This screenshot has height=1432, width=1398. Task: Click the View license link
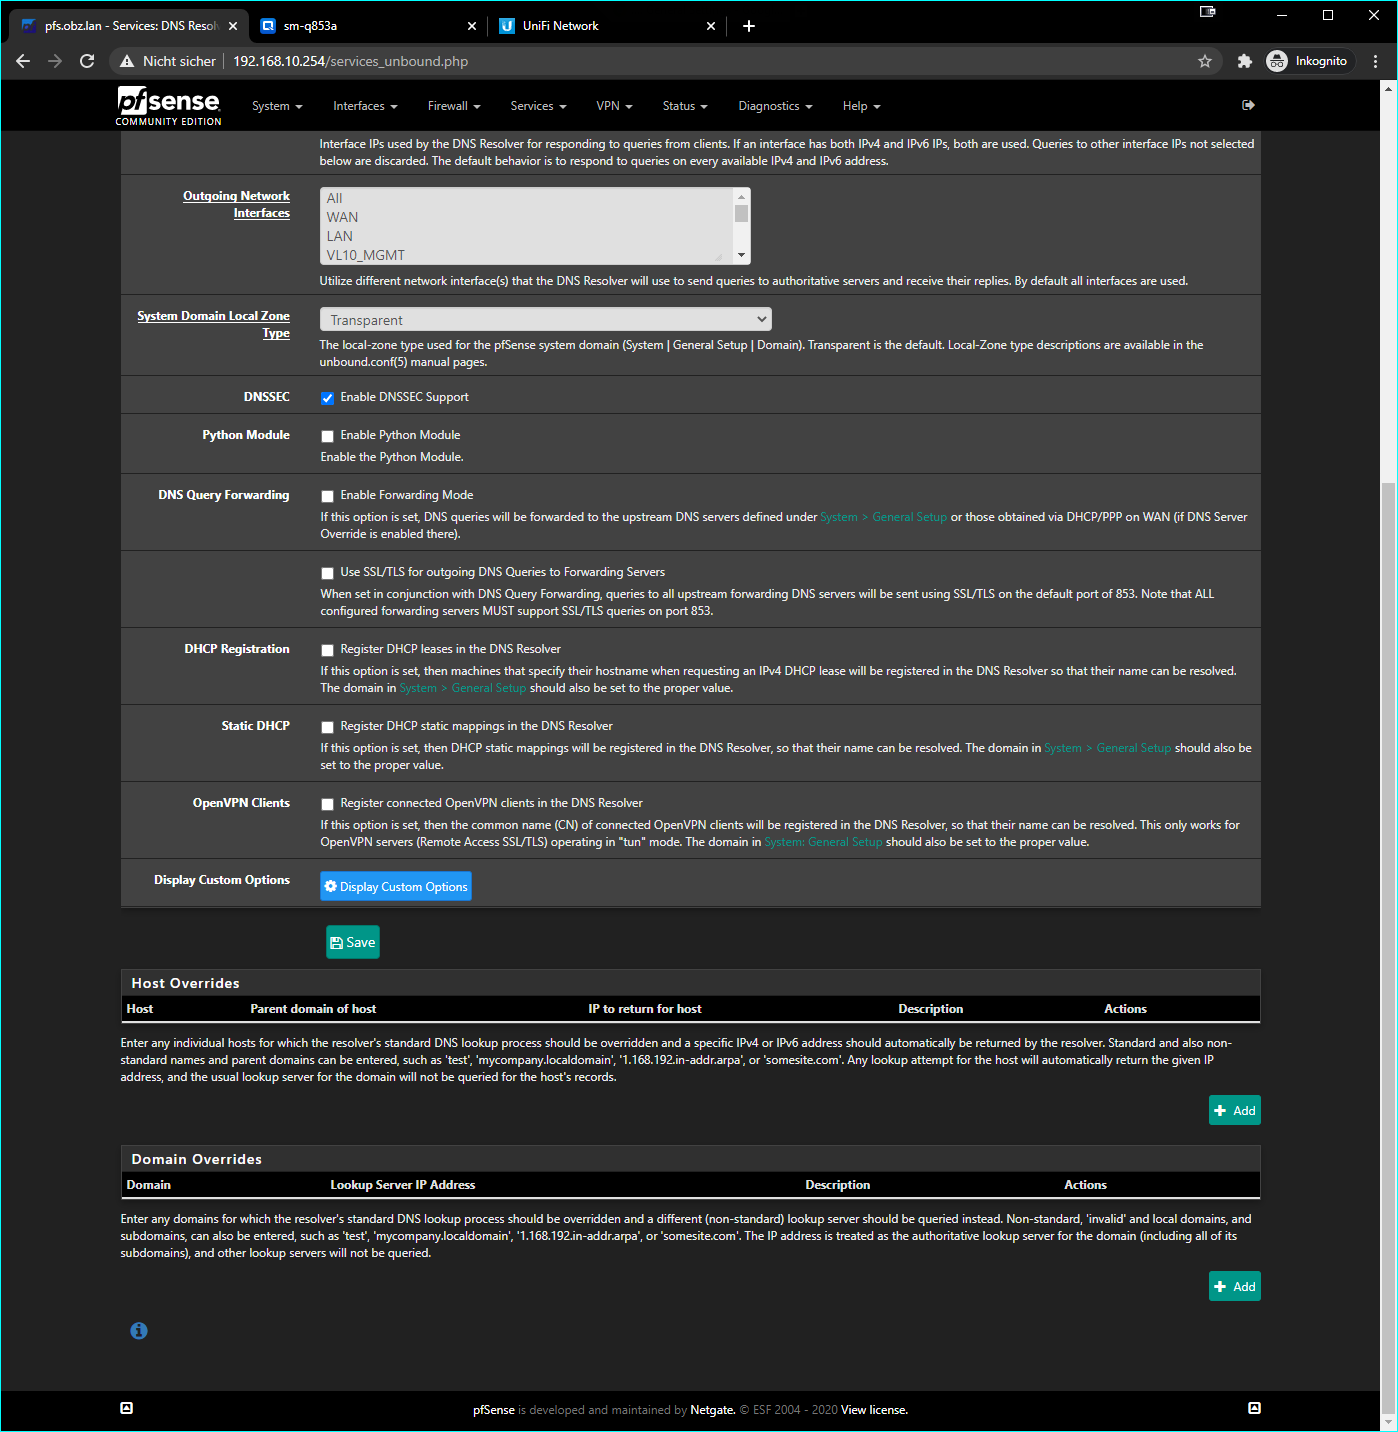pos(874,1410)
